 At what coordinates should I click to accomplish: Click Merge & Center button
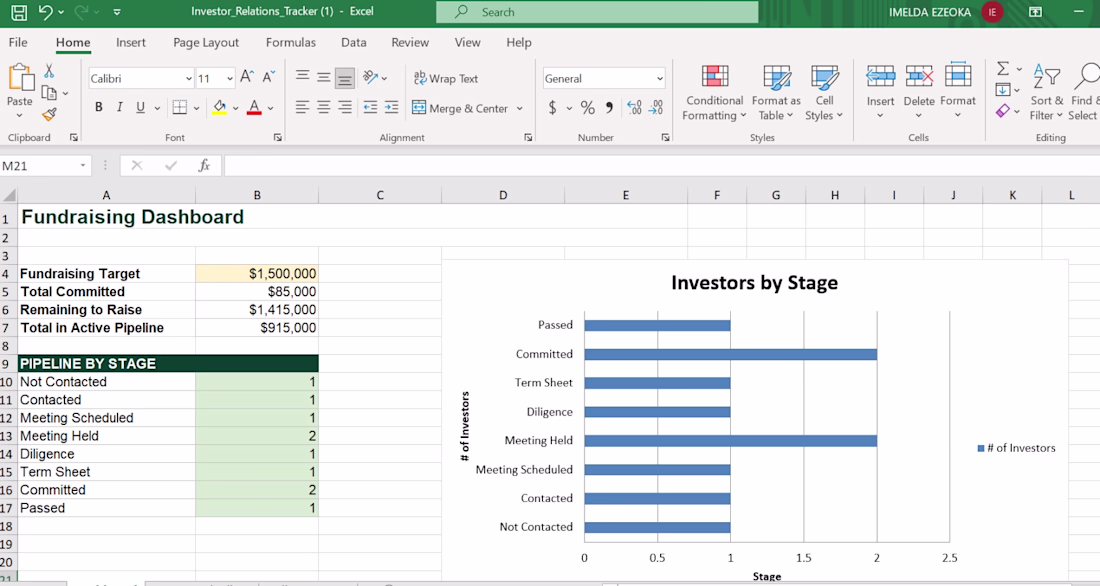click(x=460, y=108)
